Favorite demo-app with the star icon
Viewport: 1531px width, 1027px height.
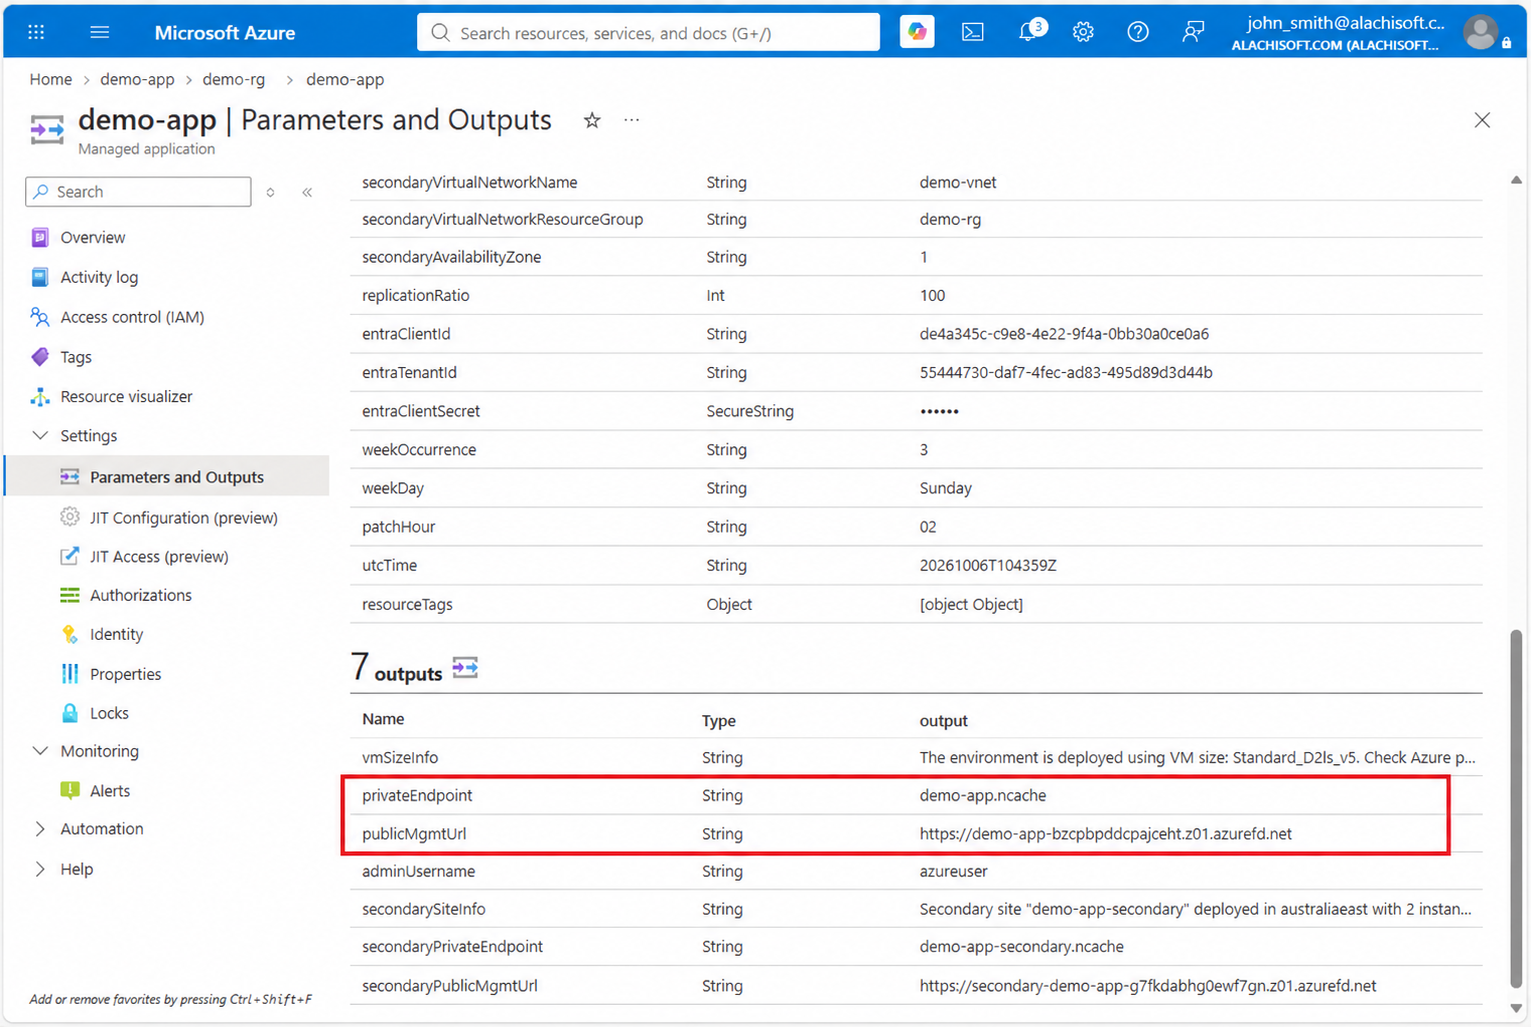point(592,120)
